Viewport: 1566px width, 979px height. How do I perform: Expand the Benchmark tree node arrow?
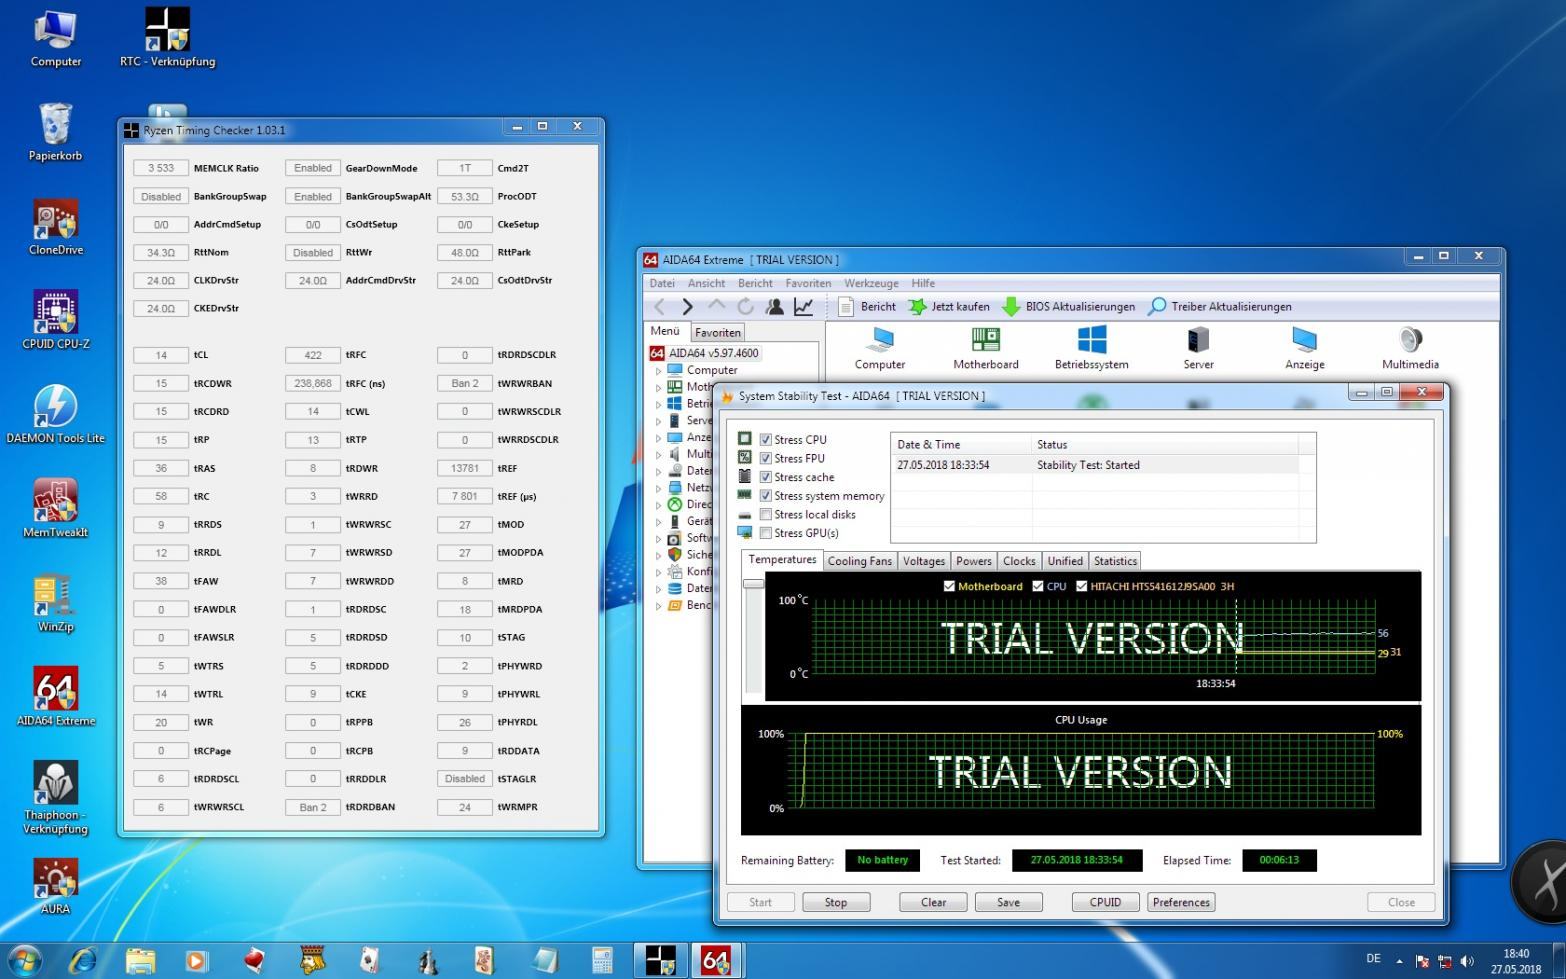coord(658,606)
